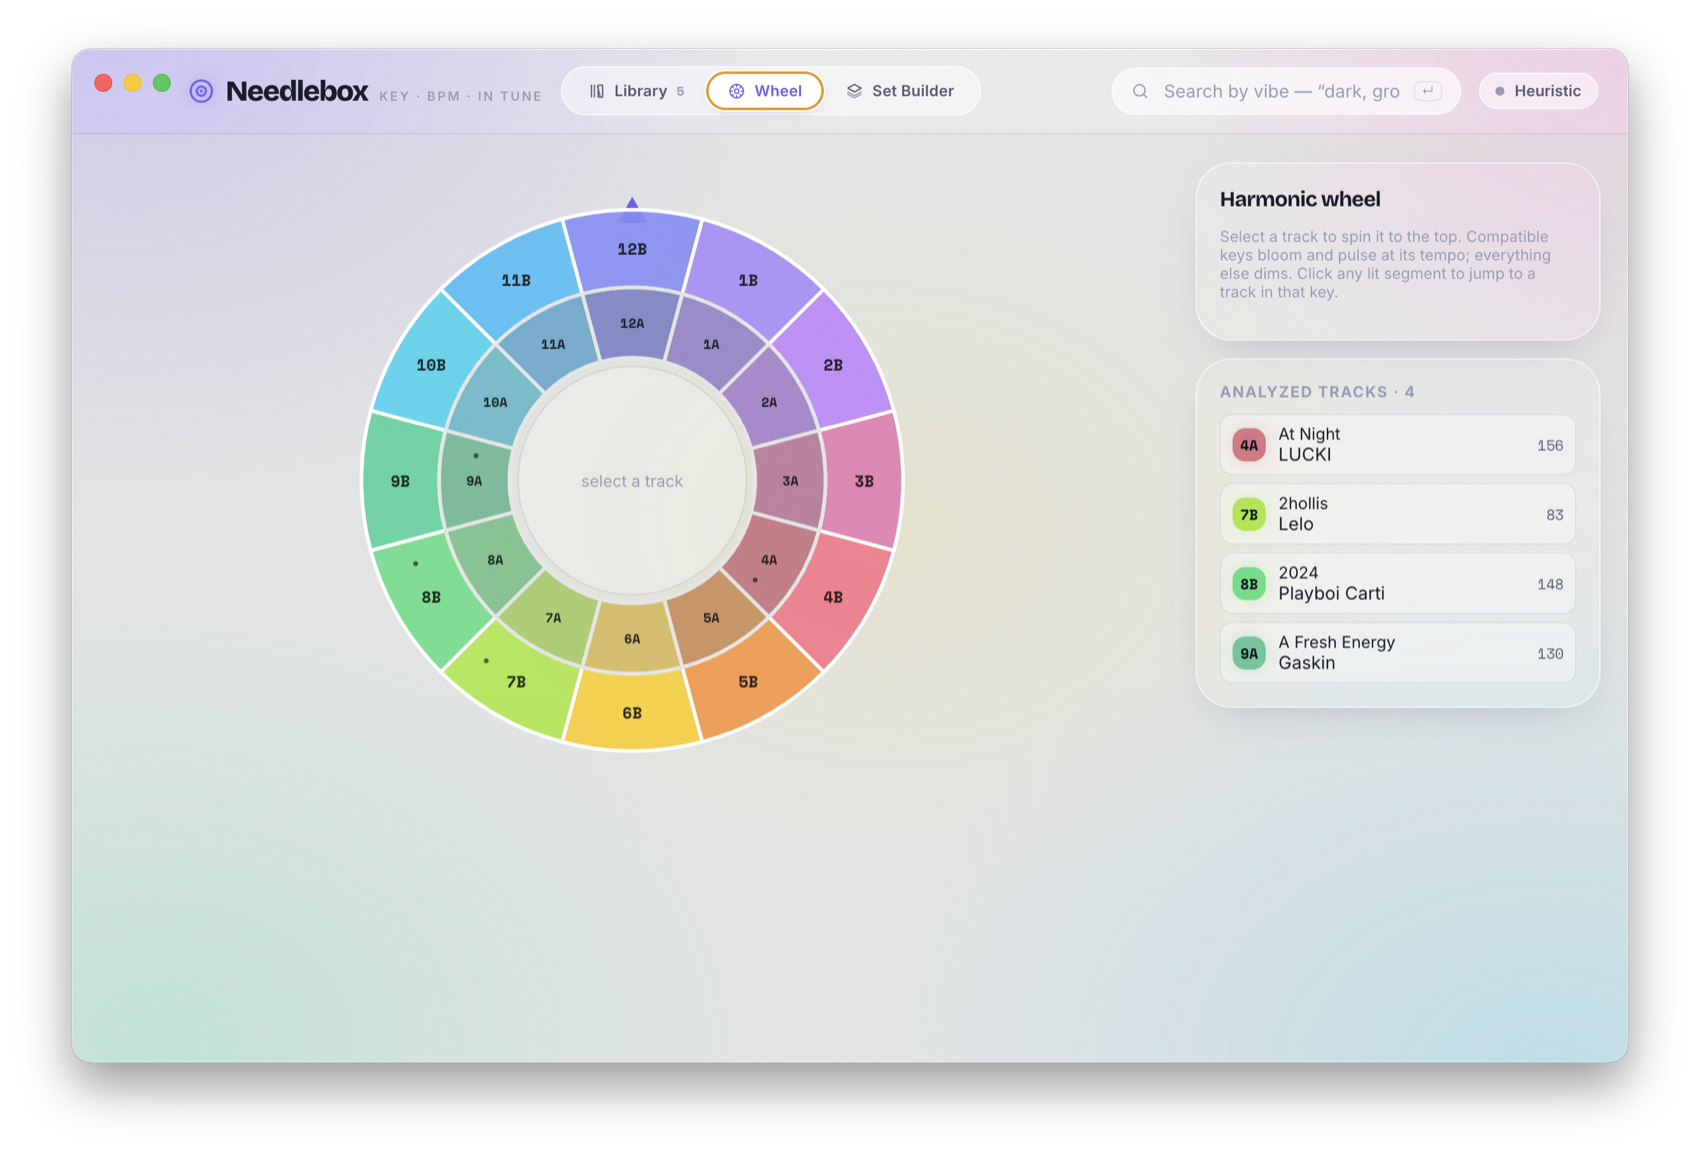
Task: Click the 12B segment on the wheel
Action: click(632, 249)
